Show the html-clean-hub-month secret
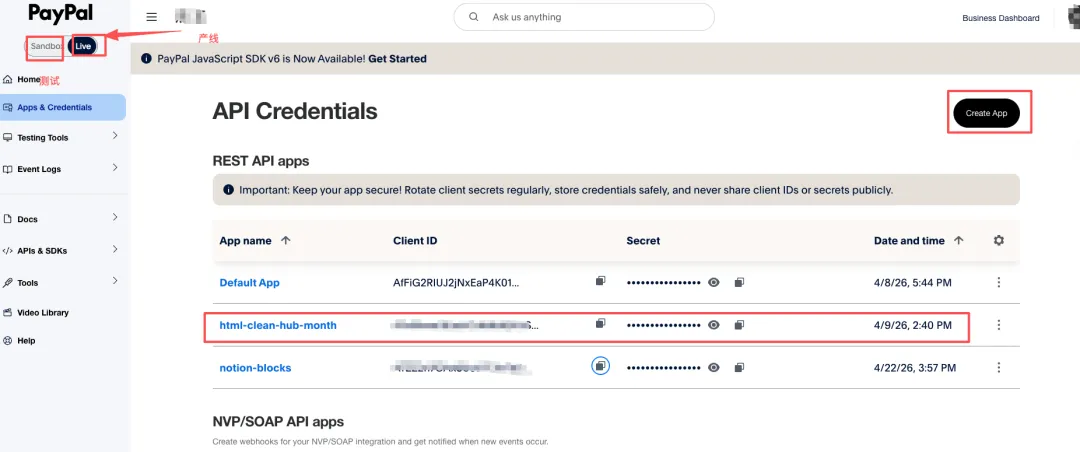The height and width of the screenshot is (452, 1080). coord(714,325)
